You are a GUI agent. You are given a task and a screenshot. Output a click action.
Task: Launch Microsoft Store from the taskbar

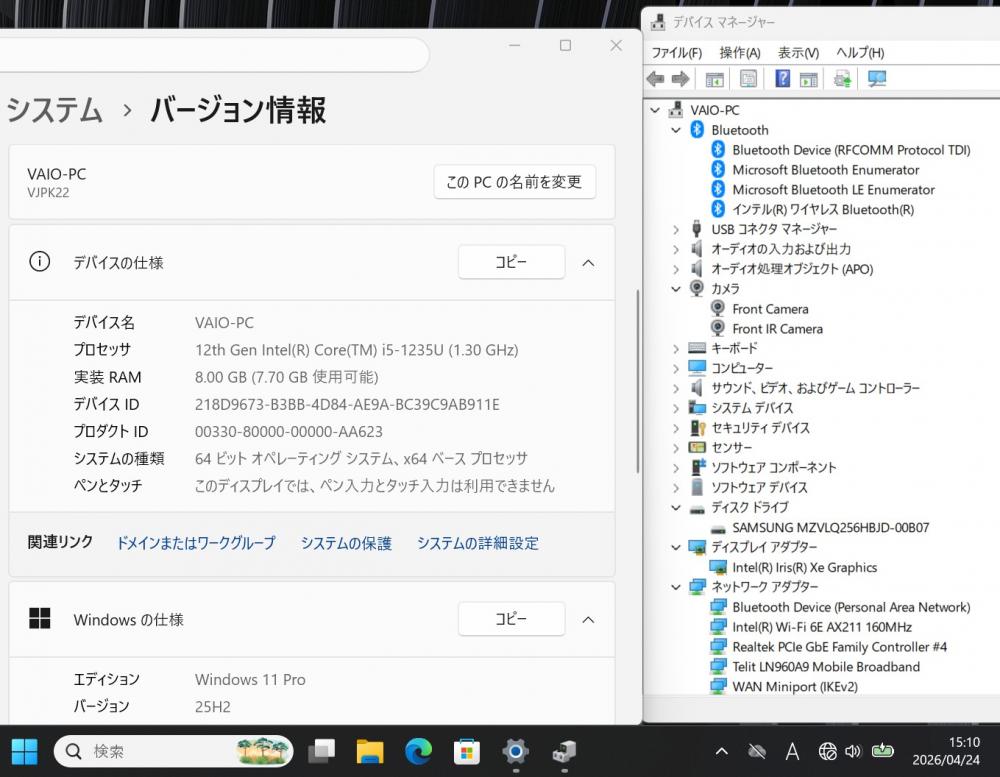coord(466,751)
